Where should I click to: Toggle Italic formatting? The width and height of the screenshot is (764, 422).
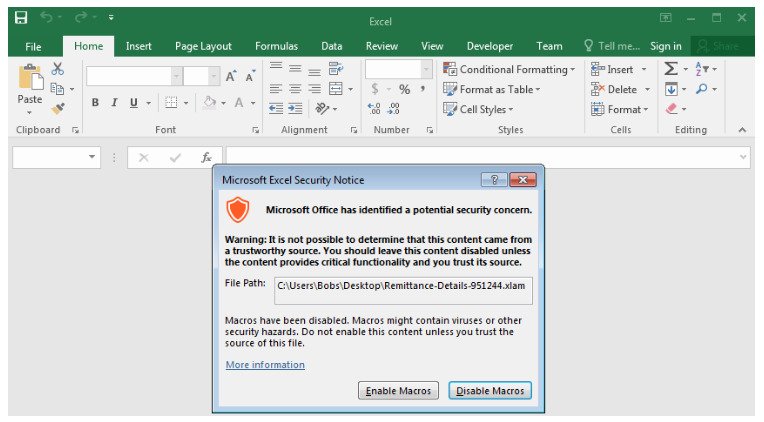point(114,103)
